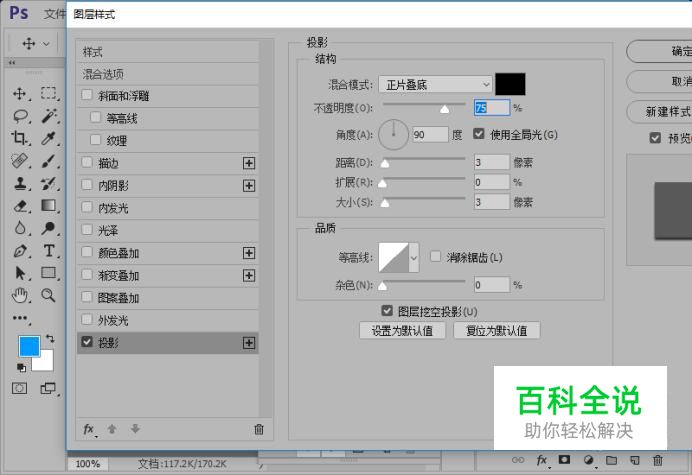Uncheck 投影 effect checkbox
This screenshot has width=692, height=475.
coord(87,342)
